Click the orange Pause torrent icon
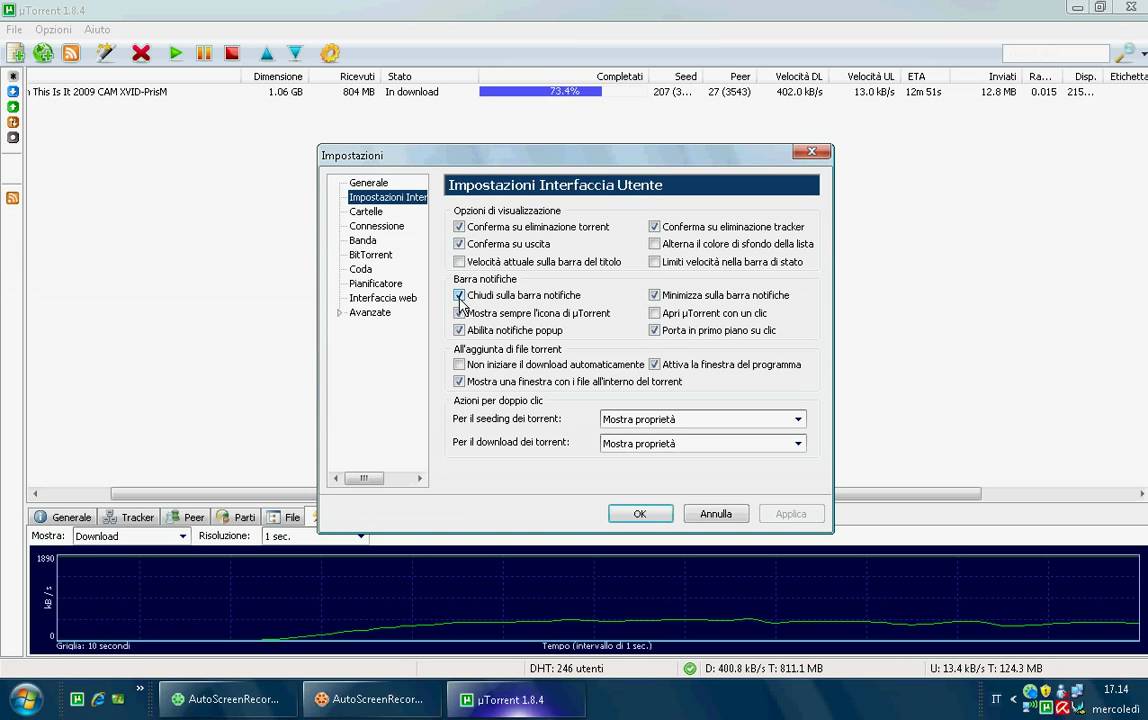The width and height of the screenshot is (1148, 720). 204,53
